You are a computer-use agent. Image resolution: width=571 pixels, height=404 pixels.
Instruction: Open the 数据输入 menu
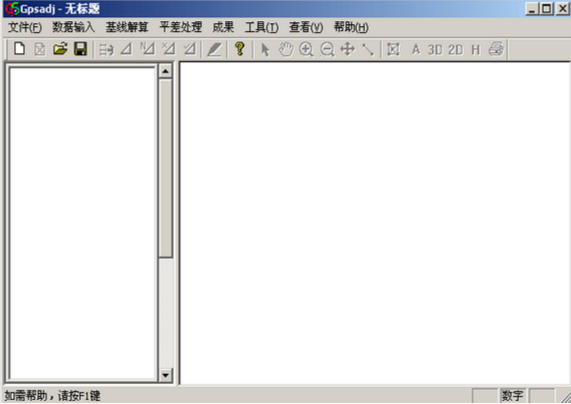click(x=73, y=27)
